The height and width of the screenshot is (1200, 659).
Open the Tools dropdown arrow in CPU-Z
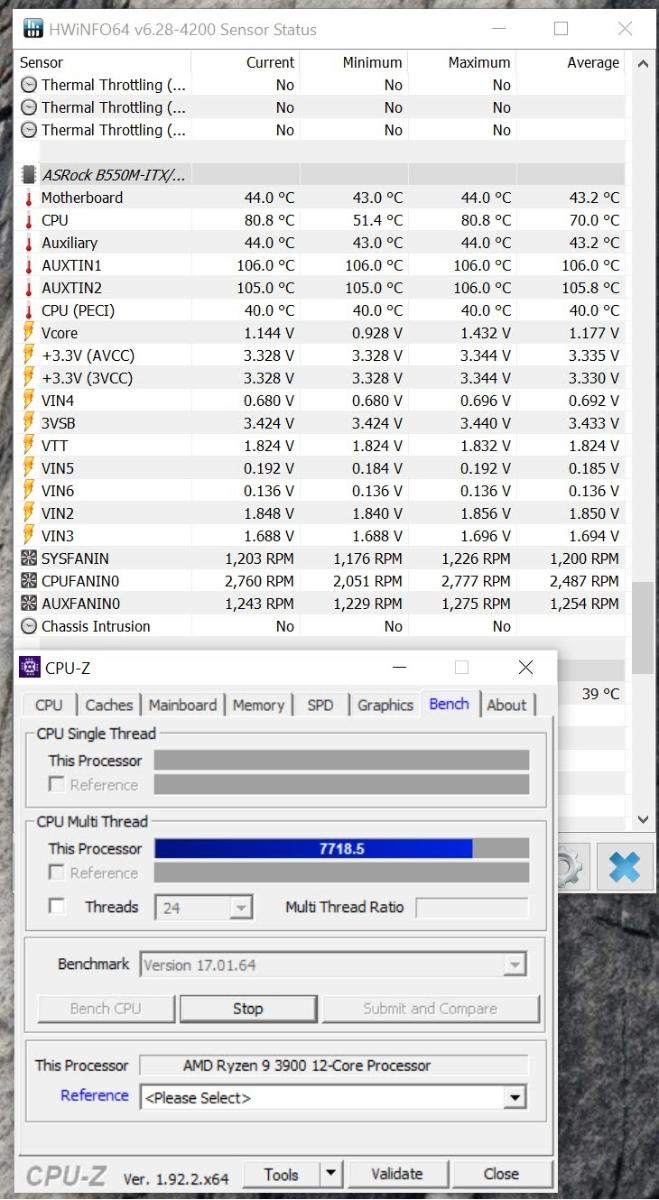(331, 1174)
